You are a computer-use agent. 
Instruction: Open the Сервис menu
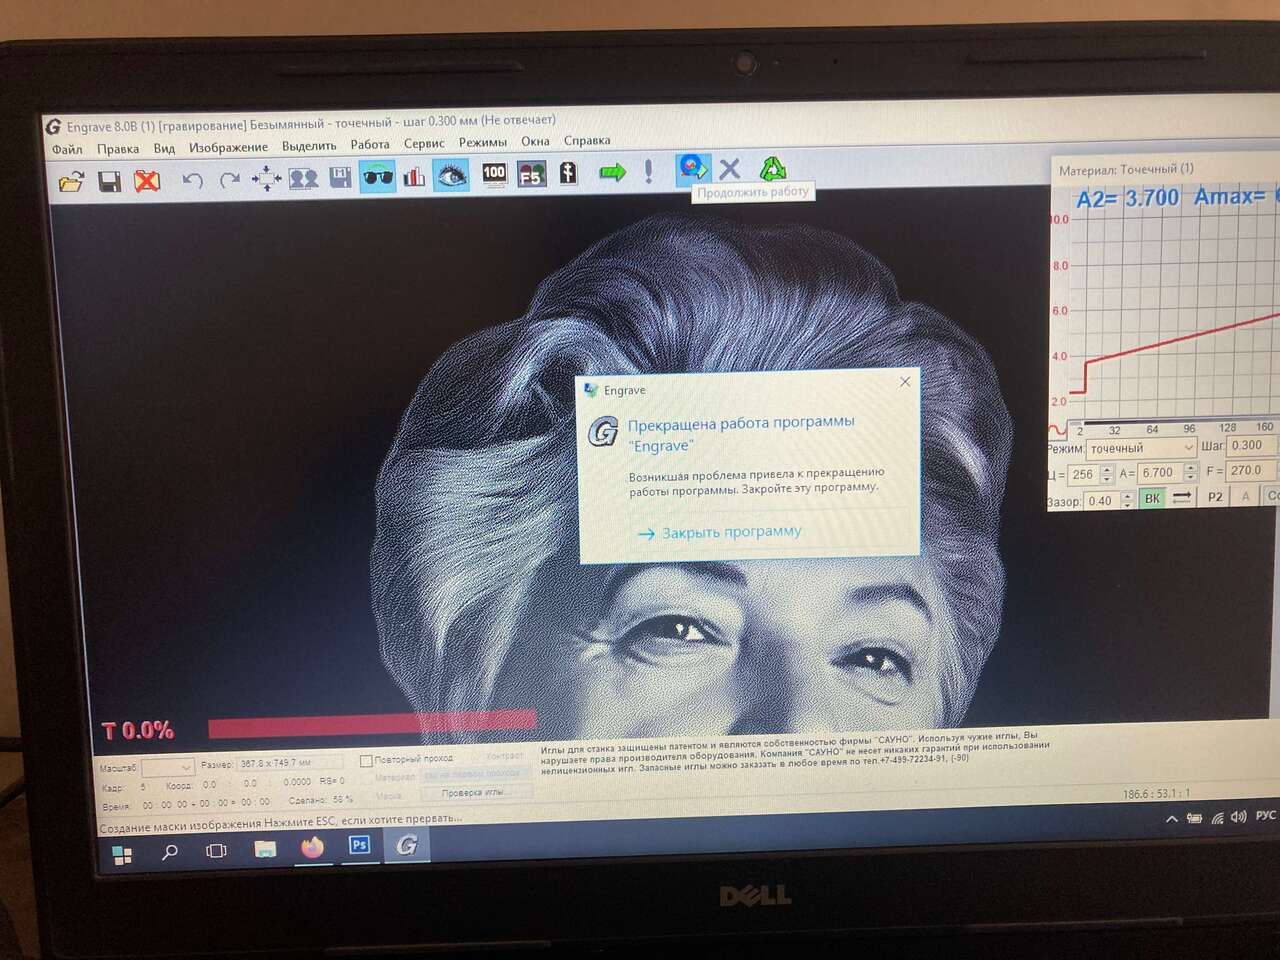point(424,144)
